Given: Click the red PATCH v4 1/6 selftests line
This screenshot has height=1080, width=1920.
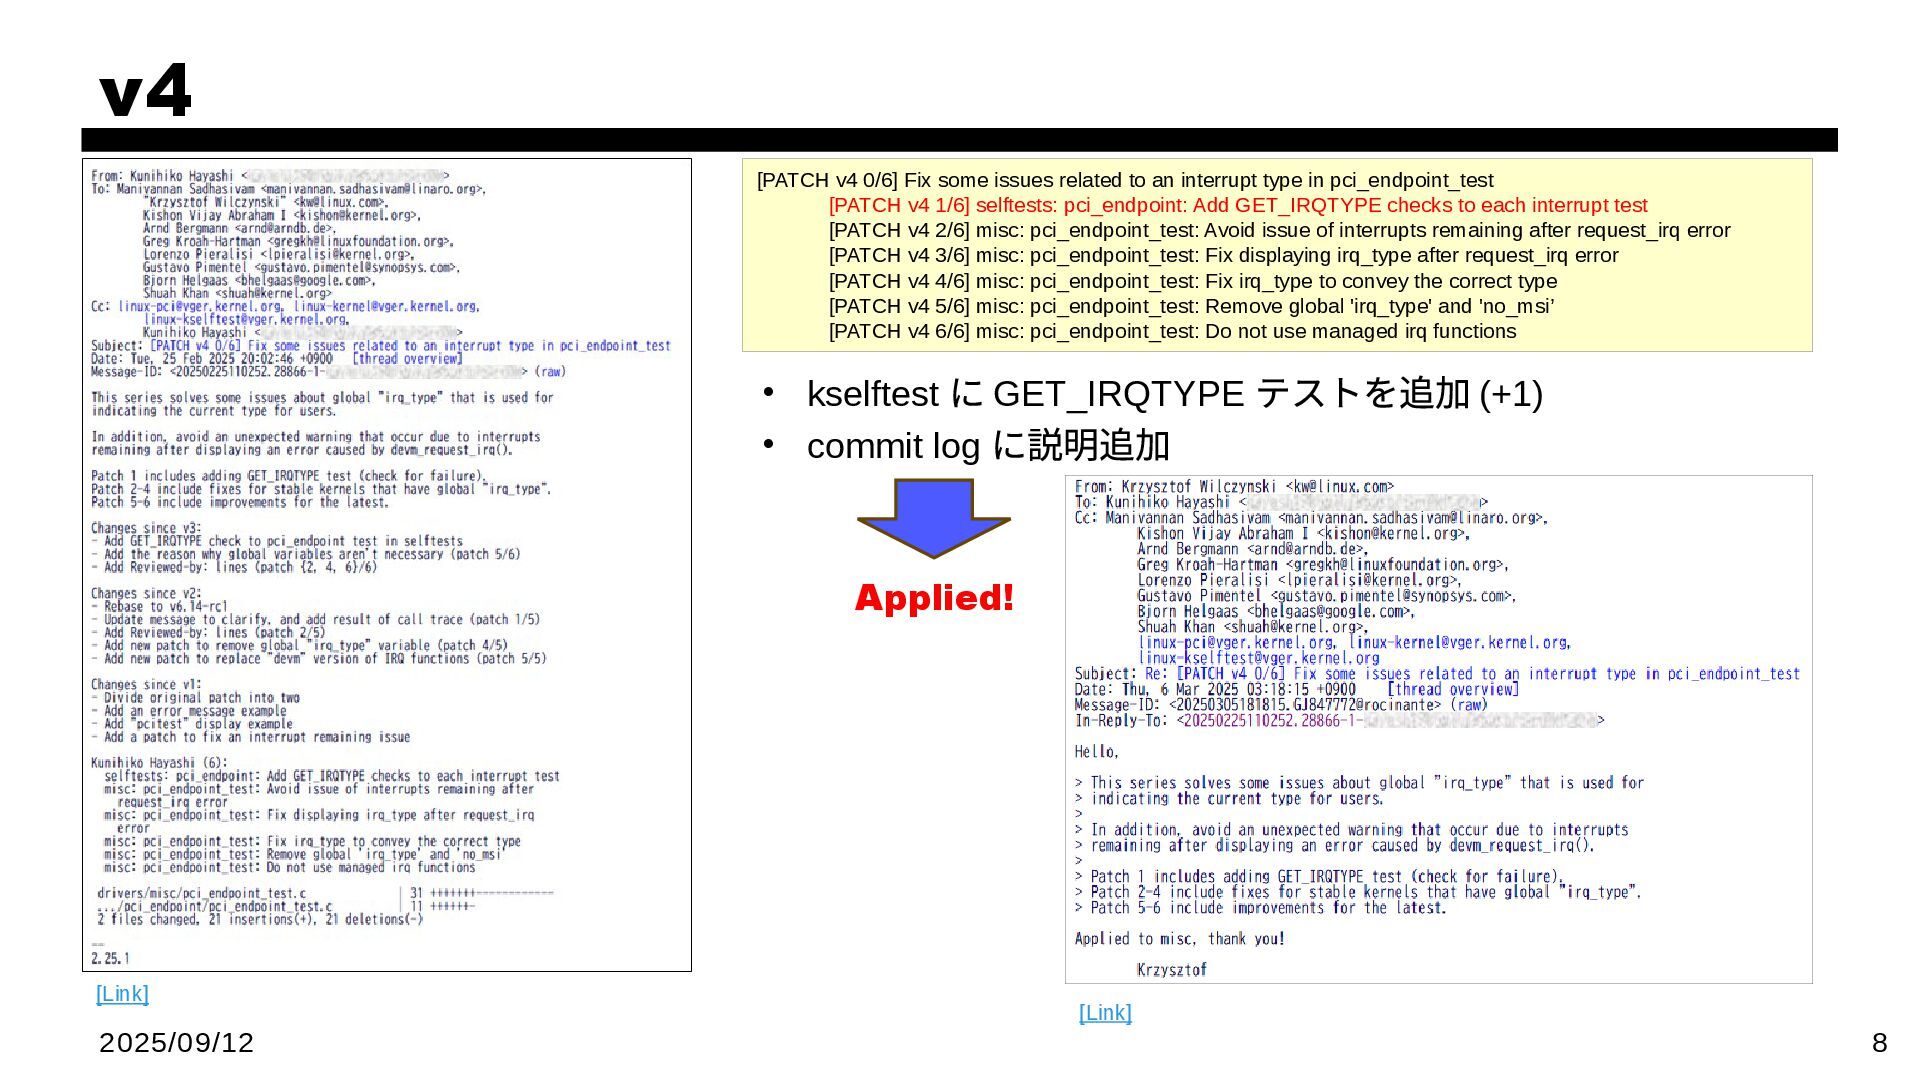Looking at the screenshot, I should click(x=1237, y=205).
